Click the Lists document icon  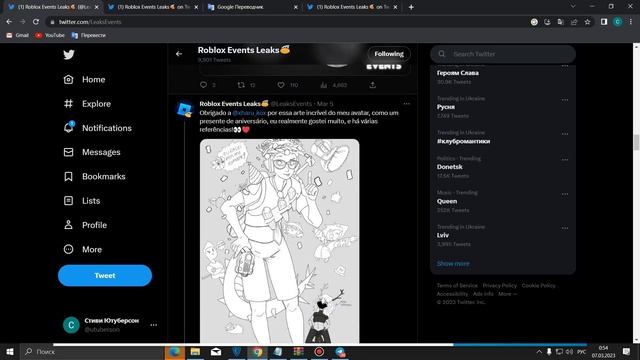[69, 201]
